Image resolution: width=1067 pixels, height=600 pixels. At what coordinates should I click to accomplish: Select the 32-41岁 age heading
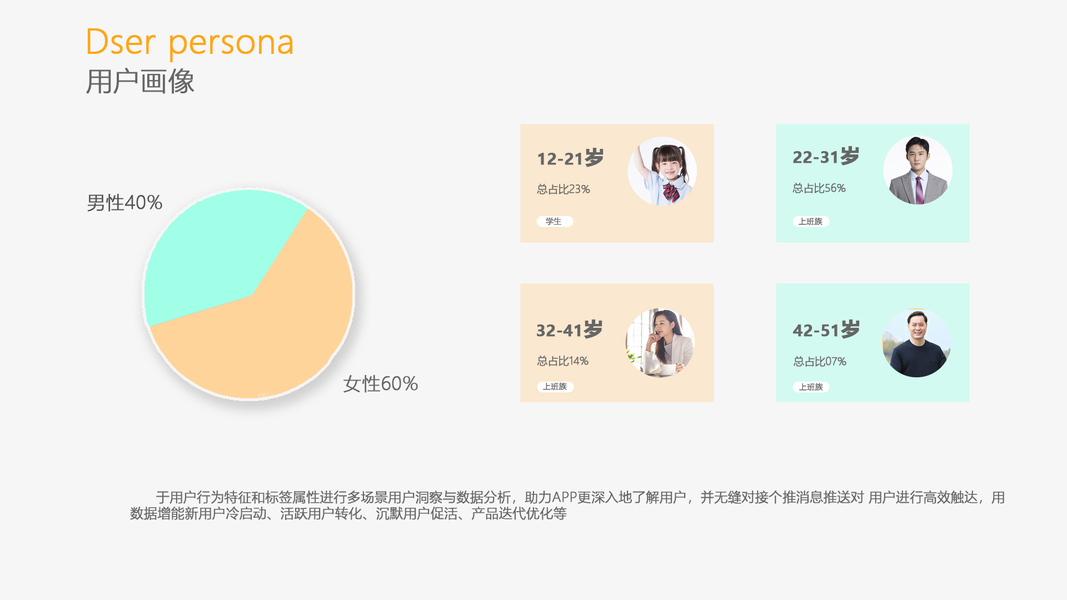570,330
